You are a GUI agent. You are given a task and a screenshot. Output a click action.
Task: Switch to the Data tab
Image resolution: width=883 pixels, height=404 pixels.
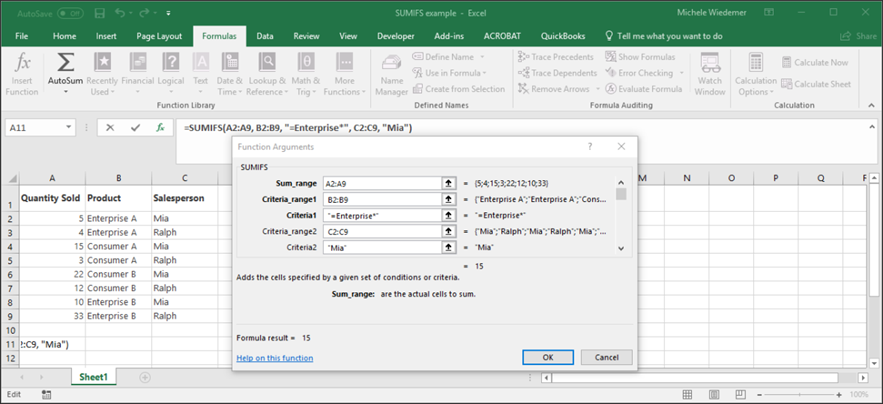click(265, 36)
